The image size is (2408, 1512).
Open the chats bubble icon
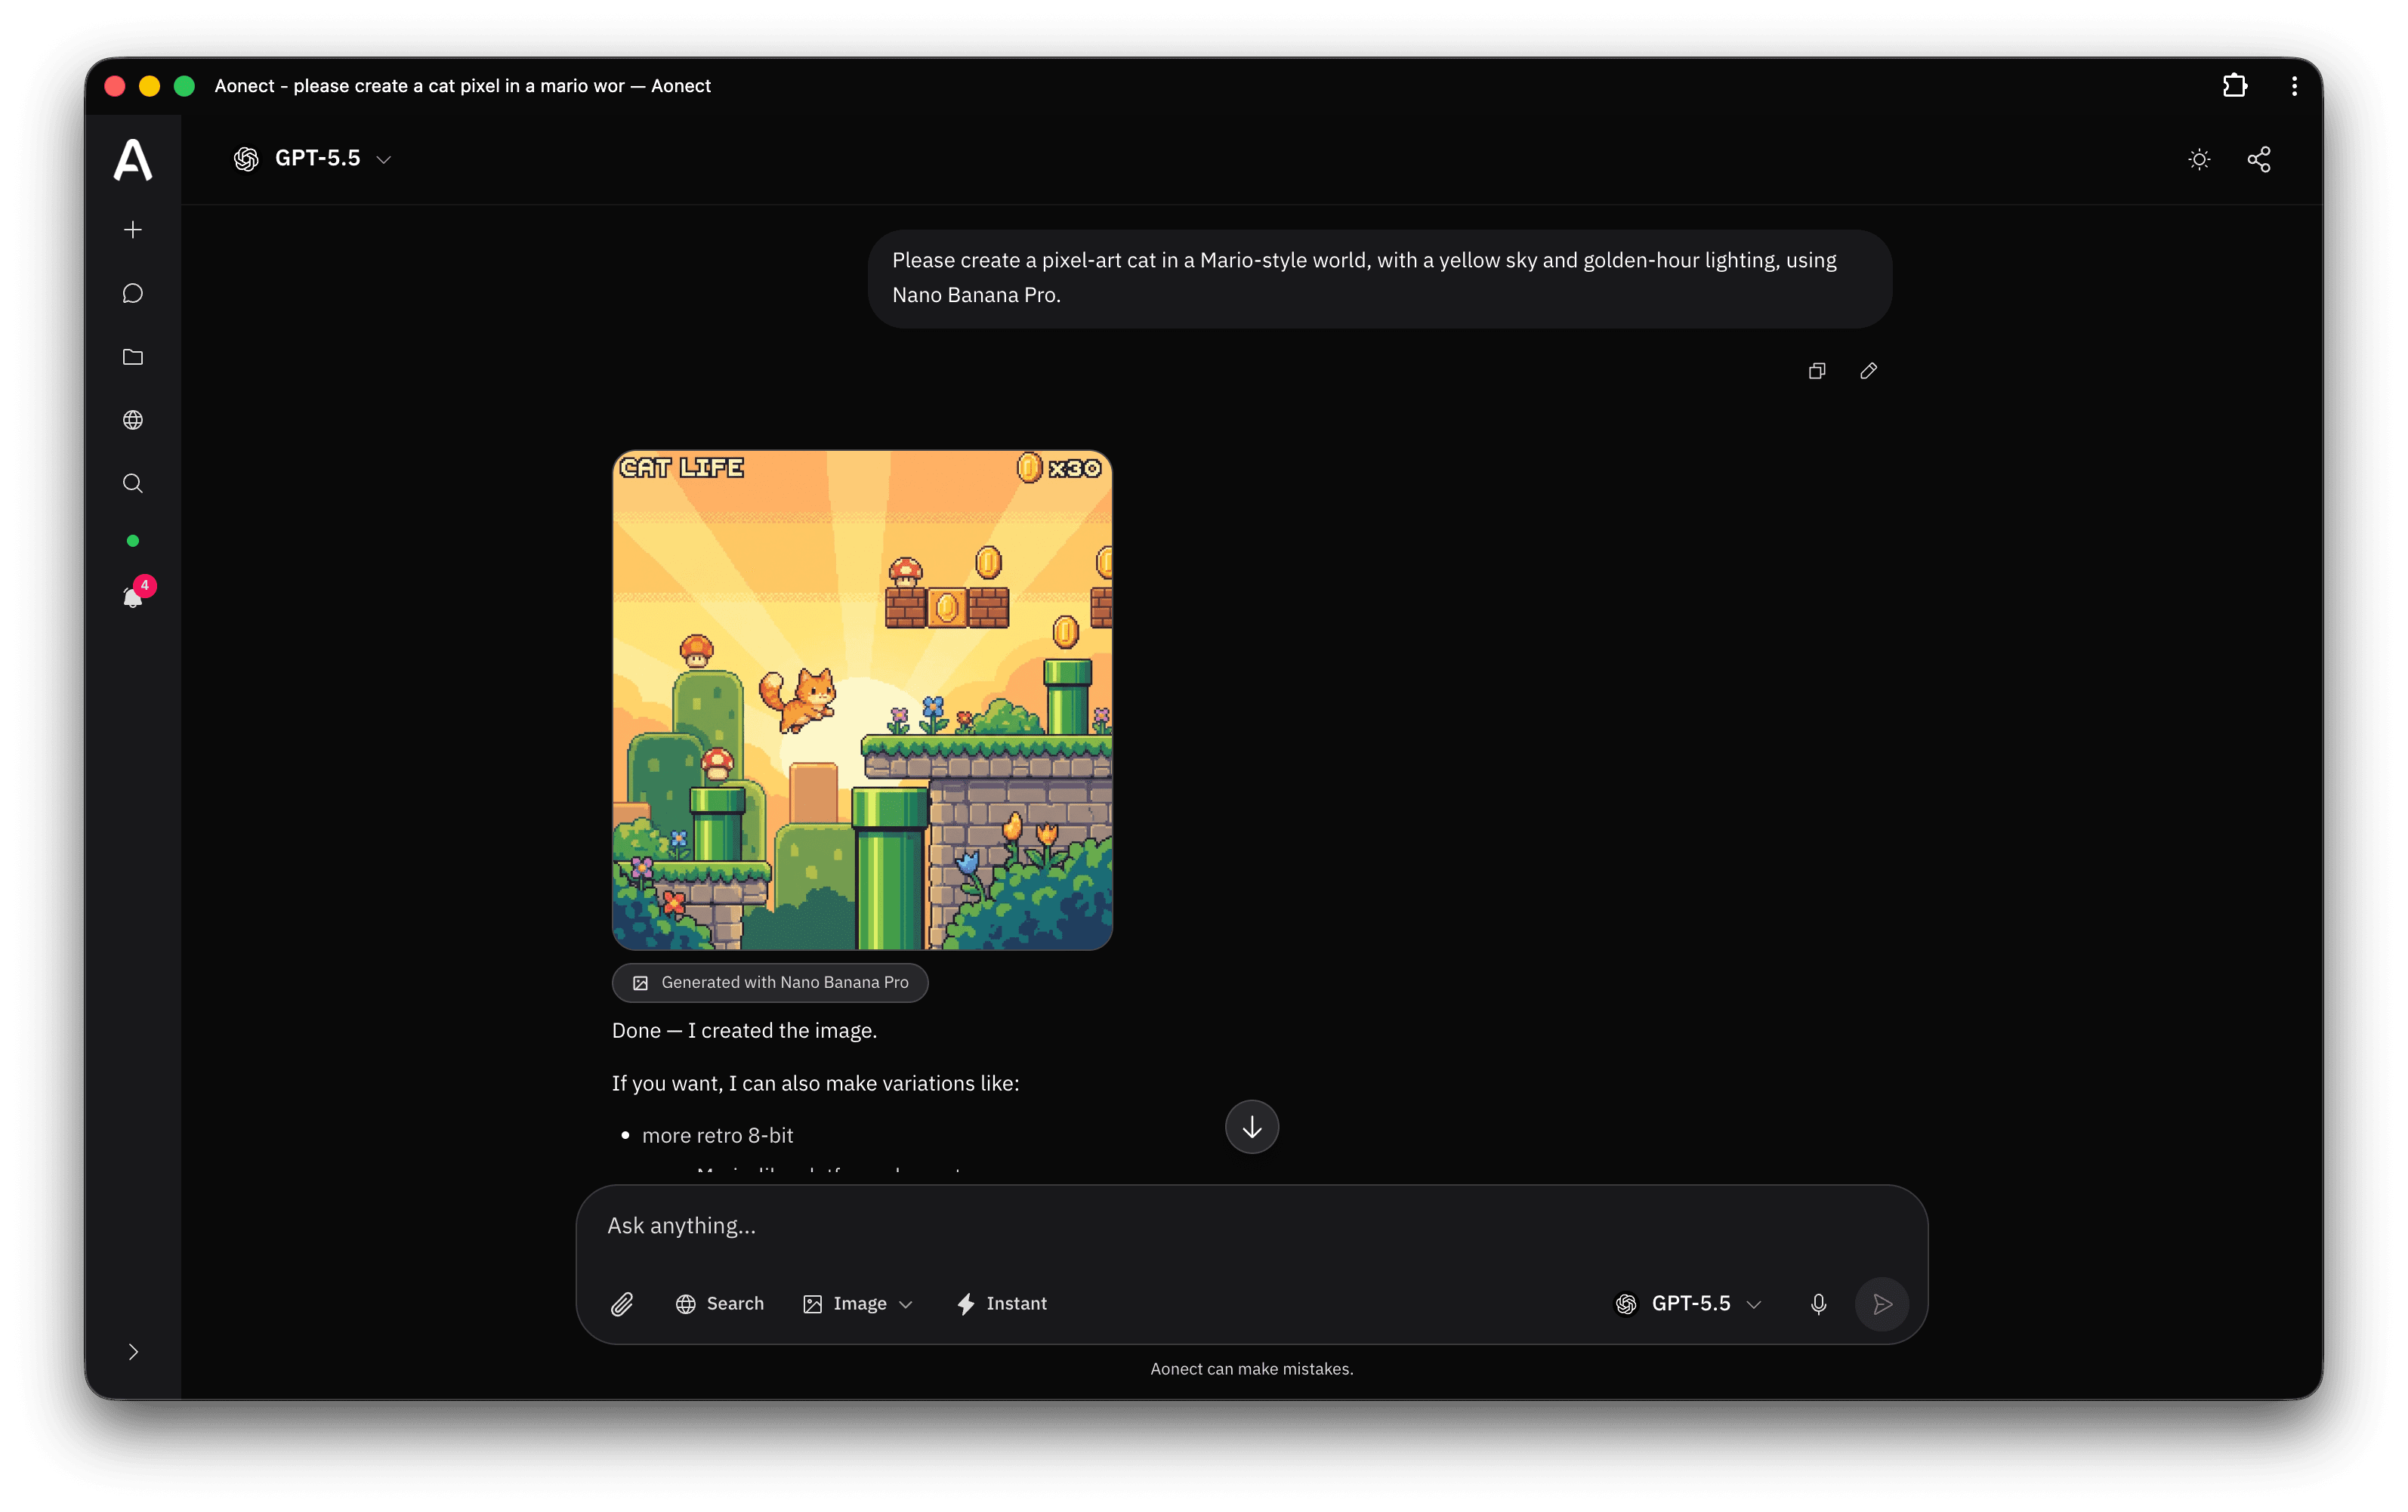point(133,293)
